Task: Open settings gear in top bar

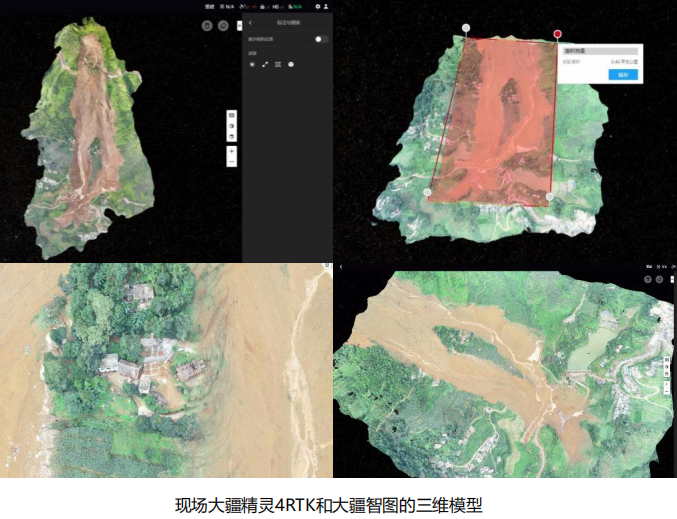Action: click(x=318, y=6)
